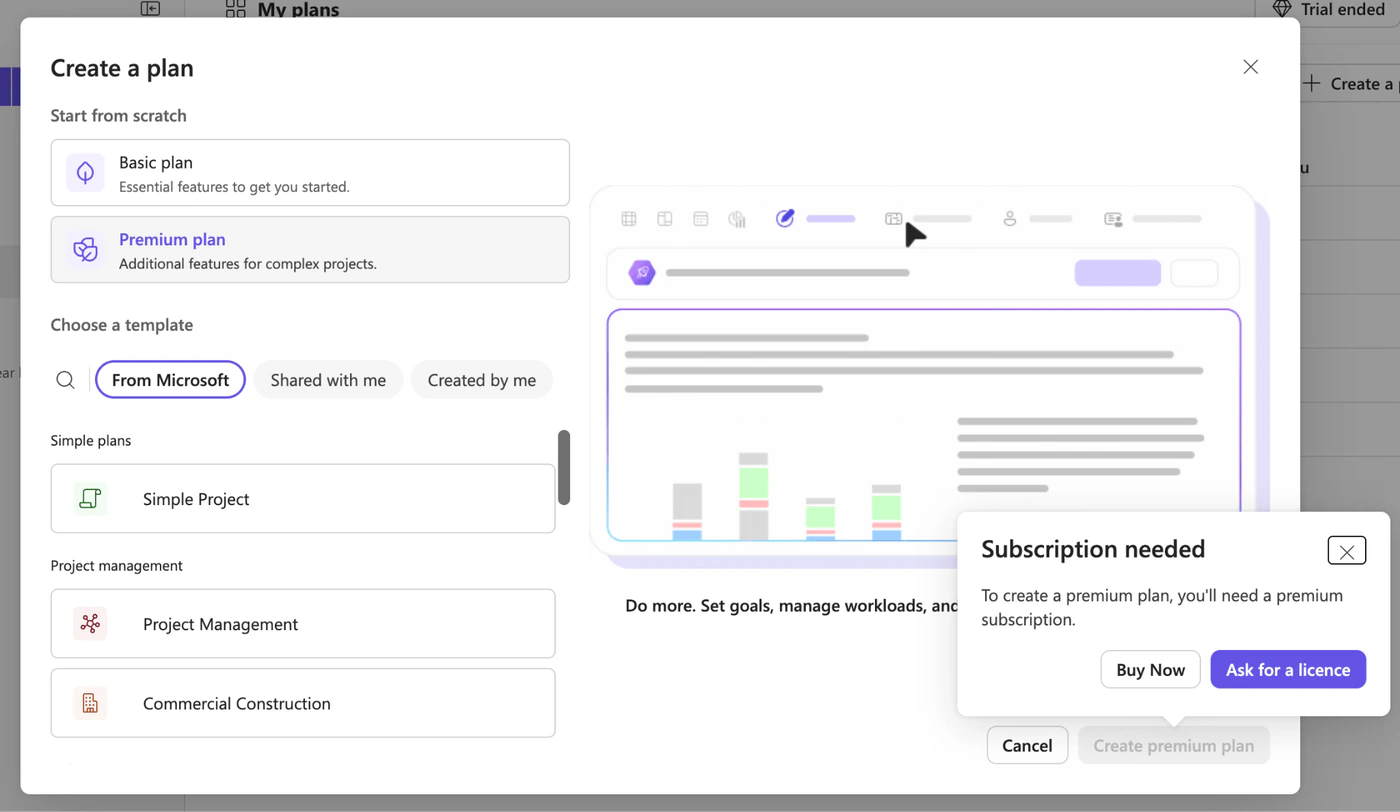This screenshot has width=1400, height=812.
Task: Click the Start from scratch heading
Action: [x=119, y=116]
